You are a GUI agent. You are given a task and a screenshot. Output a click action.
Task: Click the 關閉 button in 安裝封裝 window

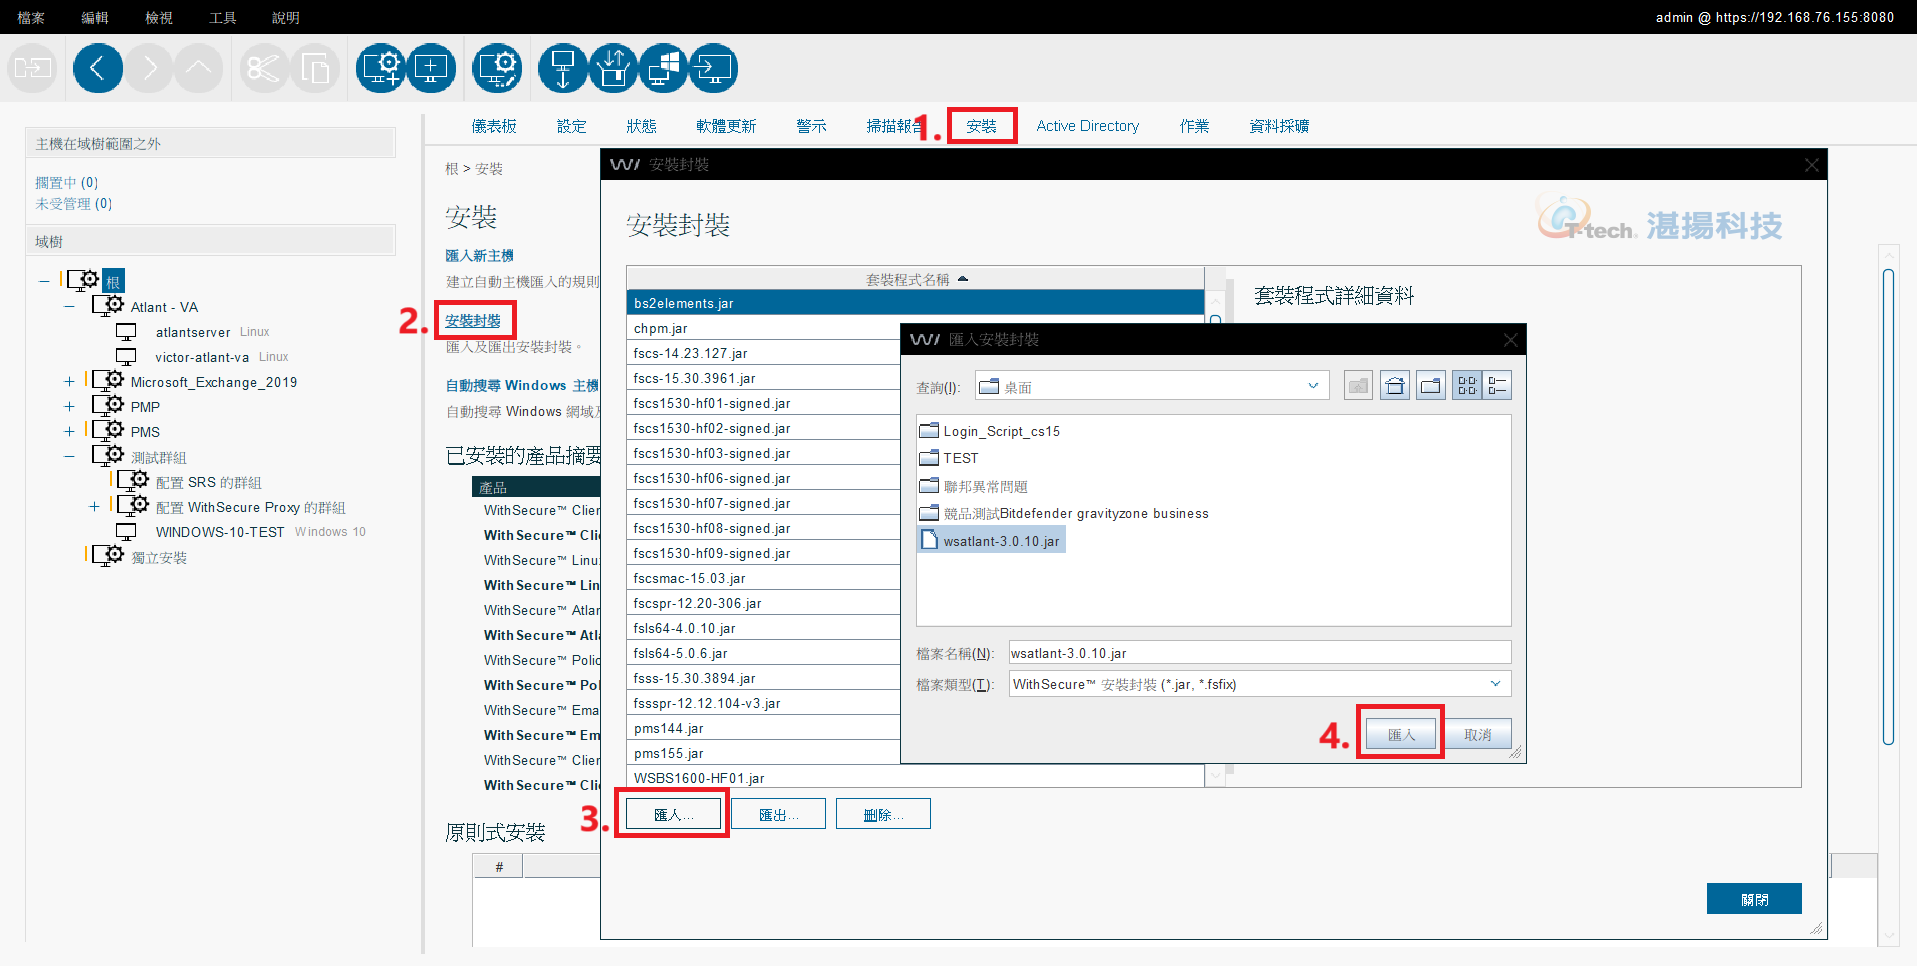click(1754, 899)
